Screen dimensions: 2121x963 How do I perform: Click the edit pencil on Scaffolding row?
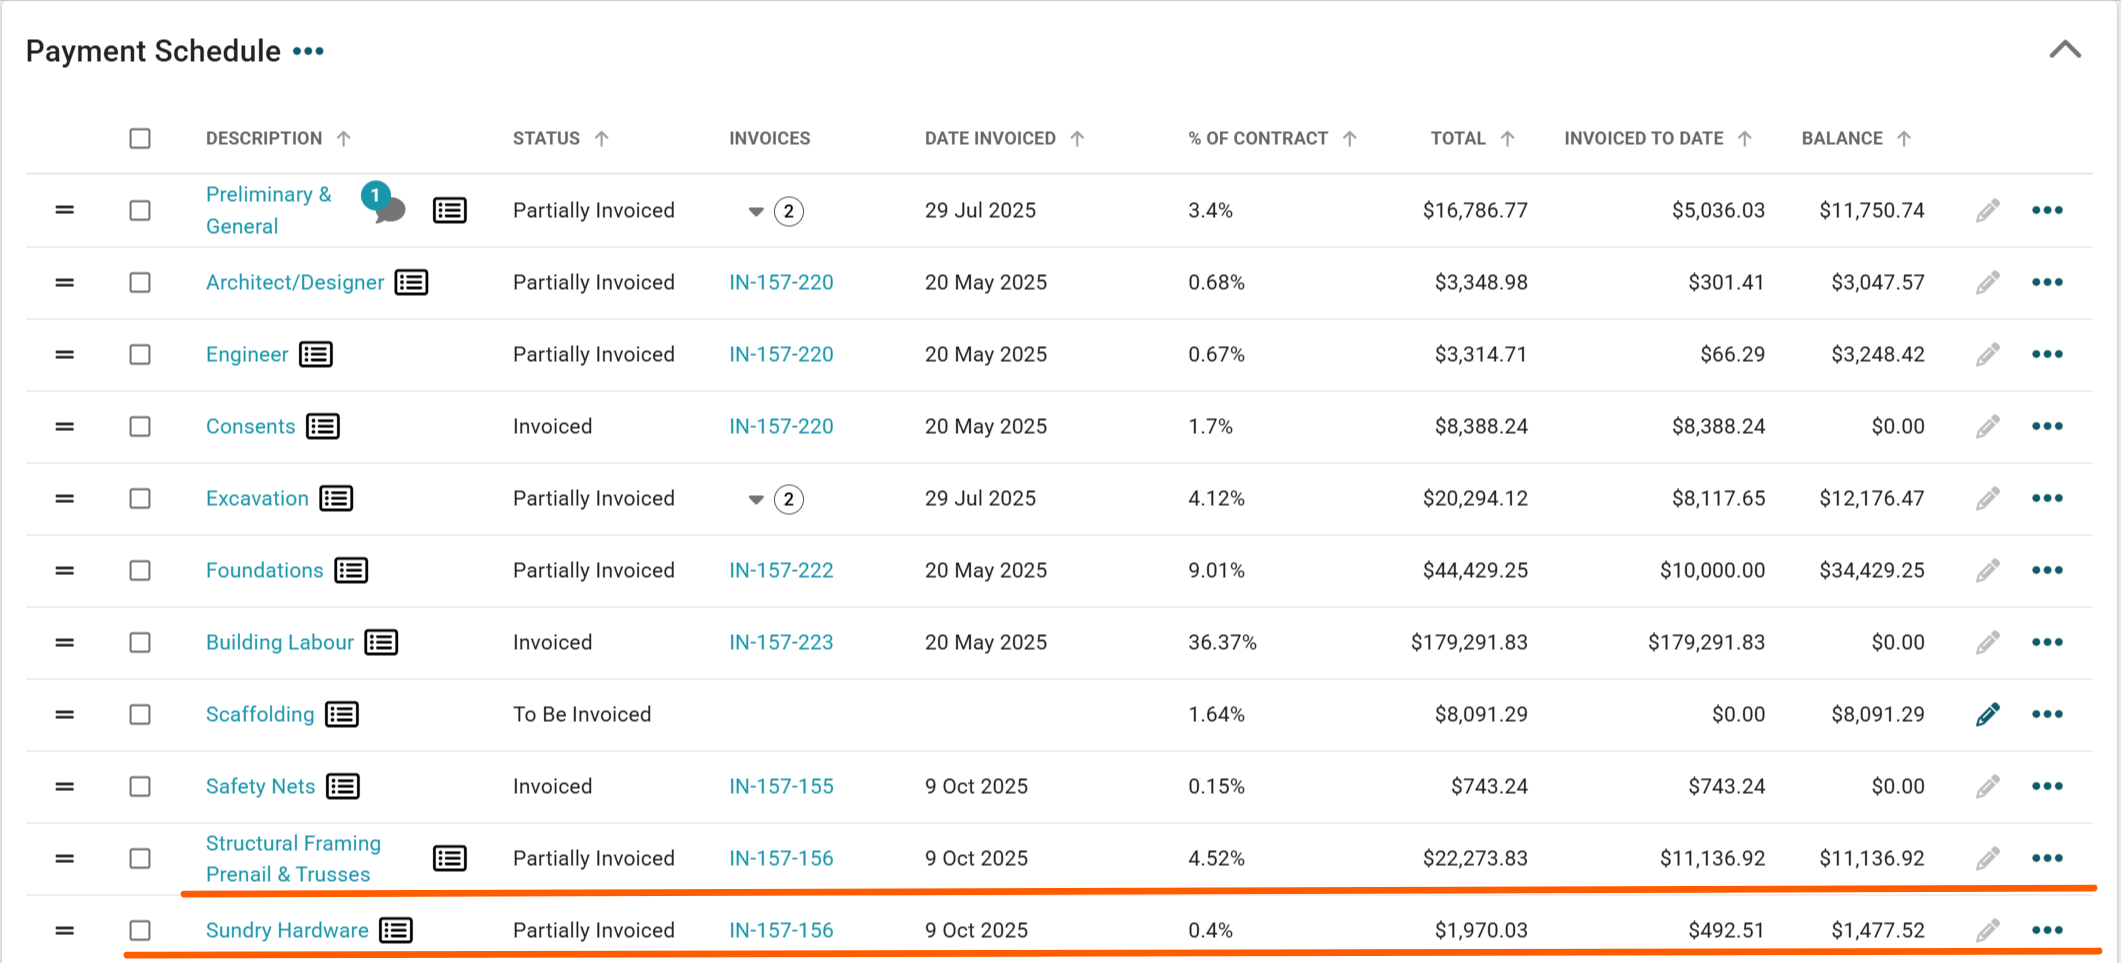point(1987,715)
